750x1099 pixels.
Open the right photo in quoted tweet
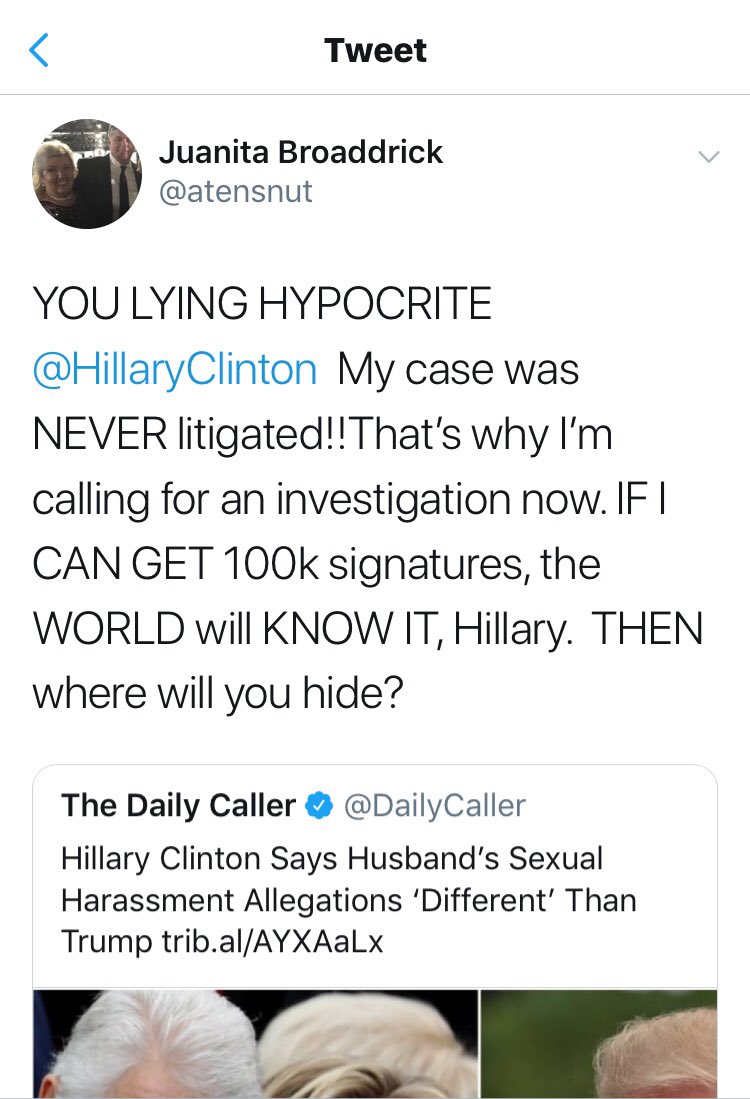pyautogui.click(x=600, y=1043)
